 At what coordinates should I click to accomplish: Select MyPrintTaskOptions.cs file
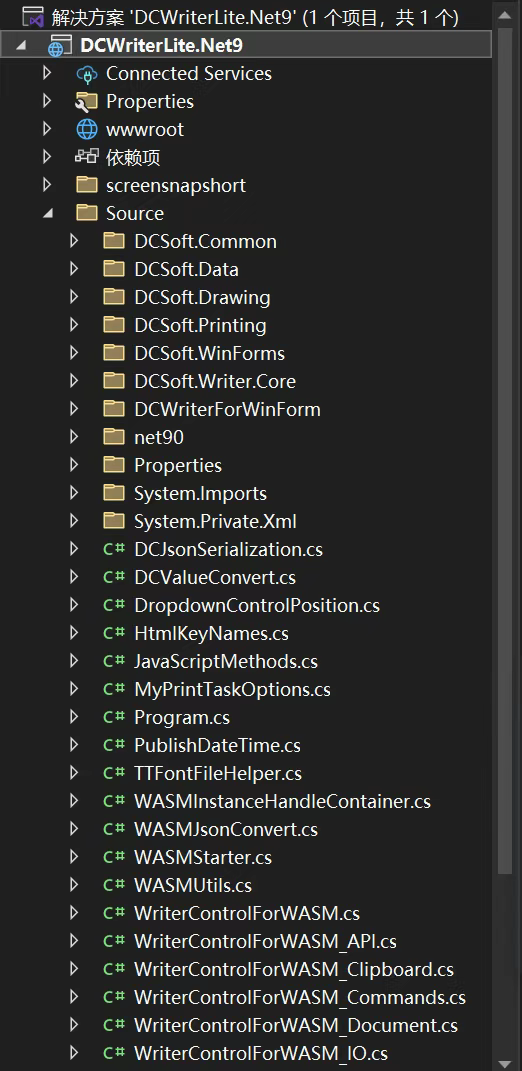(232, 689)
